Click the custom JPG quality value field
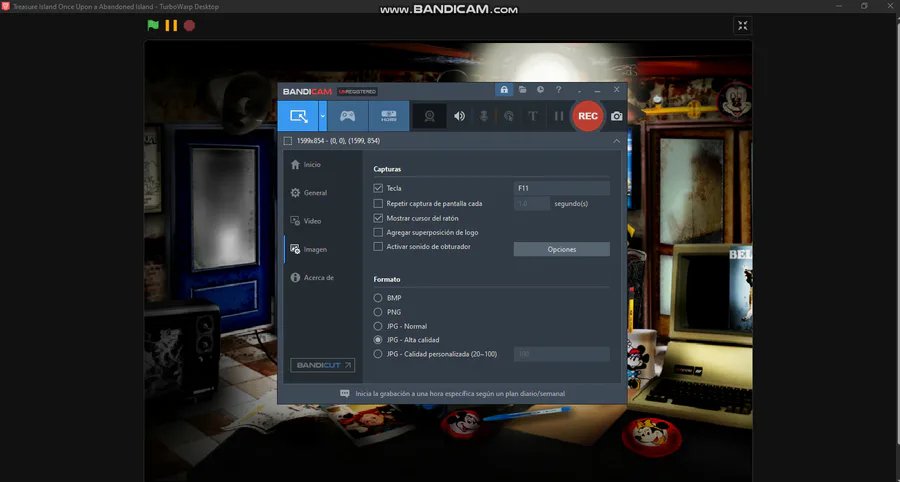900x482 pixels. (561, 354)
